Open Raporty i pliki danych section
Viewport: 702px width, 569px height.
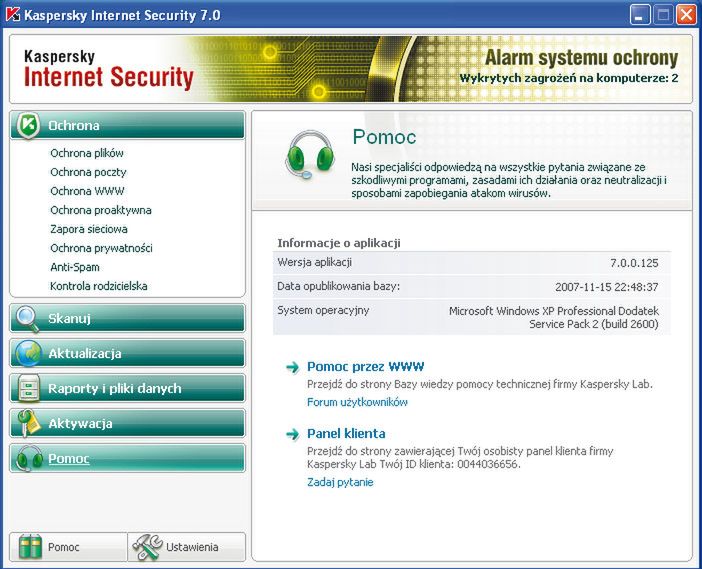click(128, 388)
